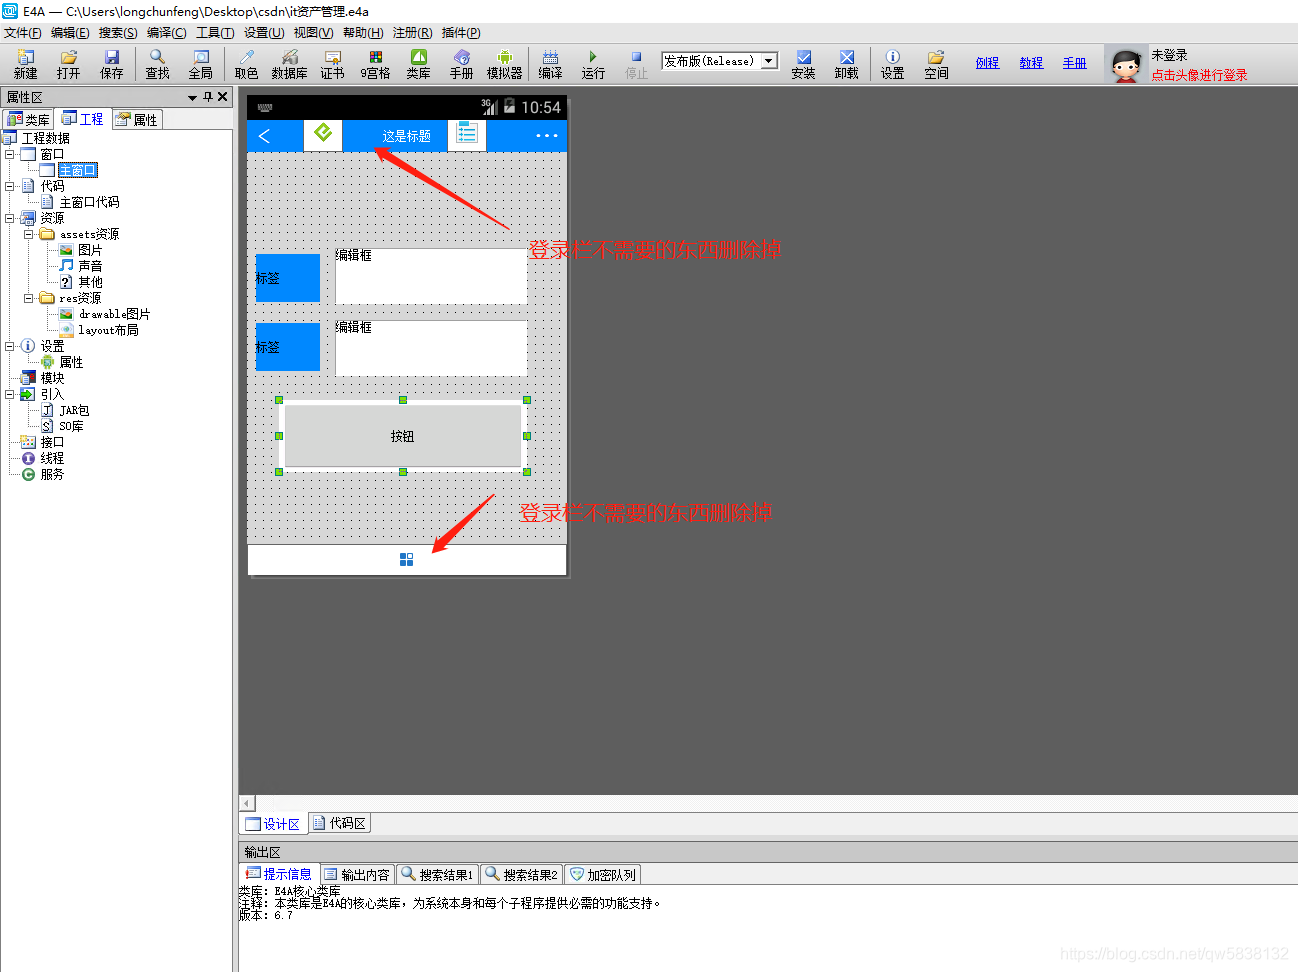Image resolution: width=1298 pixels, height=972 pixels.
Task: Open the 工具(T) menu
Action: tap(215, 33)
